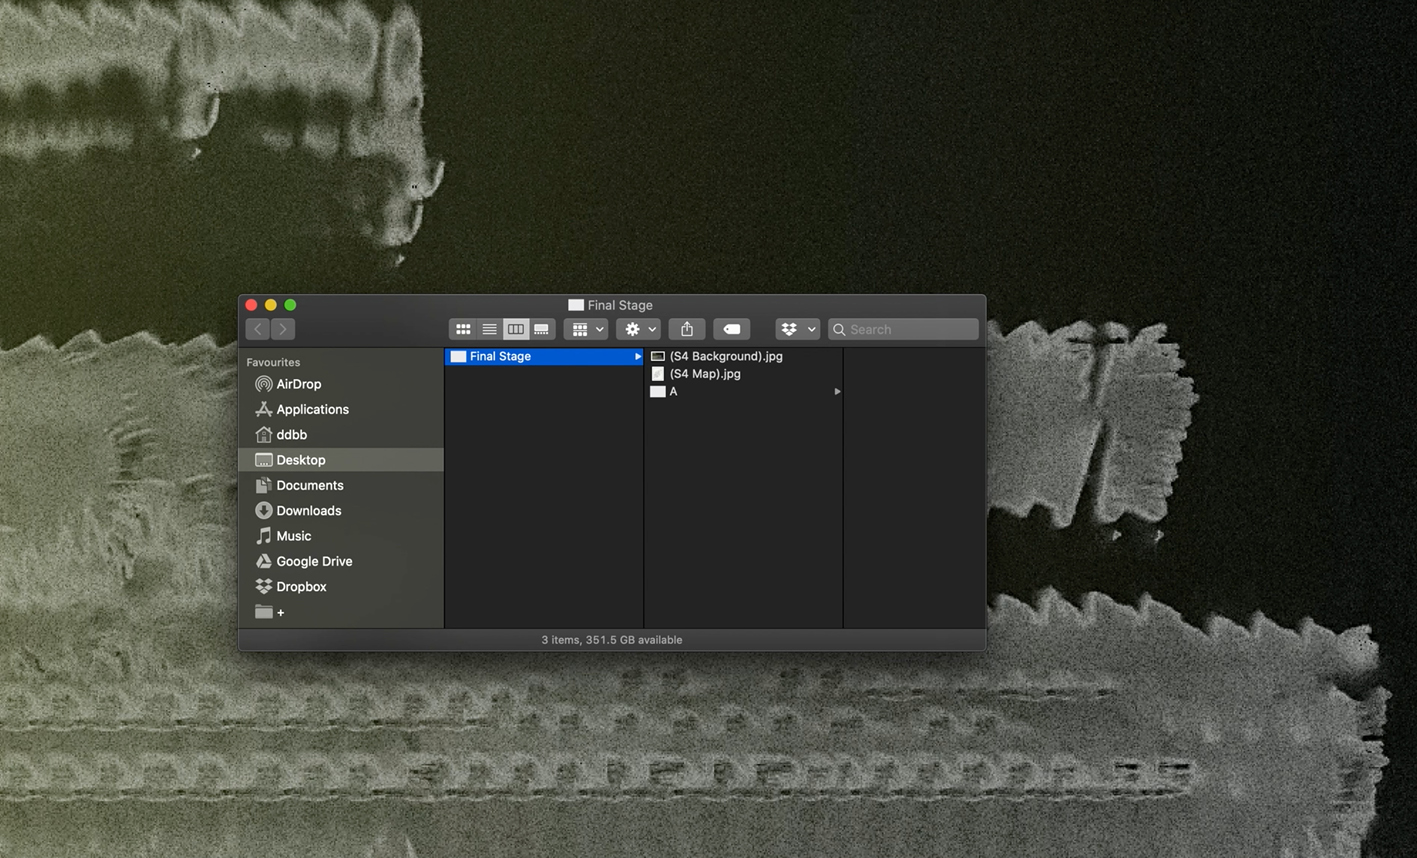Select the ddbb home folder

click(291, 435)
